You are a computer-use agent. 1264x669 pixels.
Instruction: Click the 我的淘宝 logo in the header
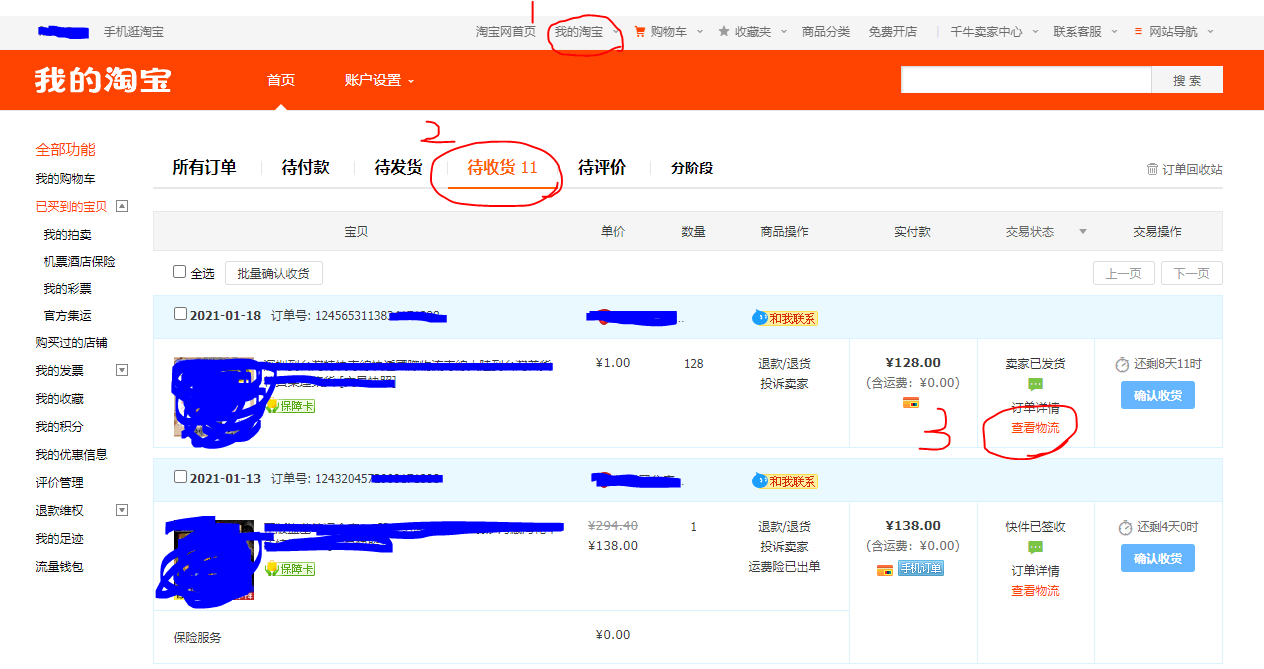[103, 80]
